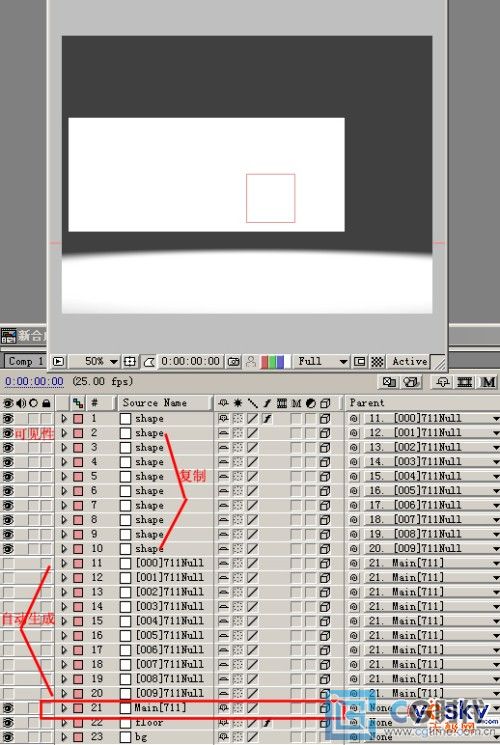Click the shy switch for layer 2 shape
500x745 pixels.
pos(223,433)
